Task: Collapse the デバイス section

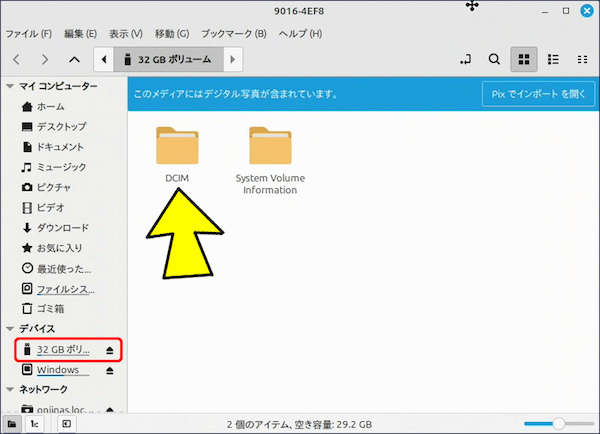Action: (10, 329)
